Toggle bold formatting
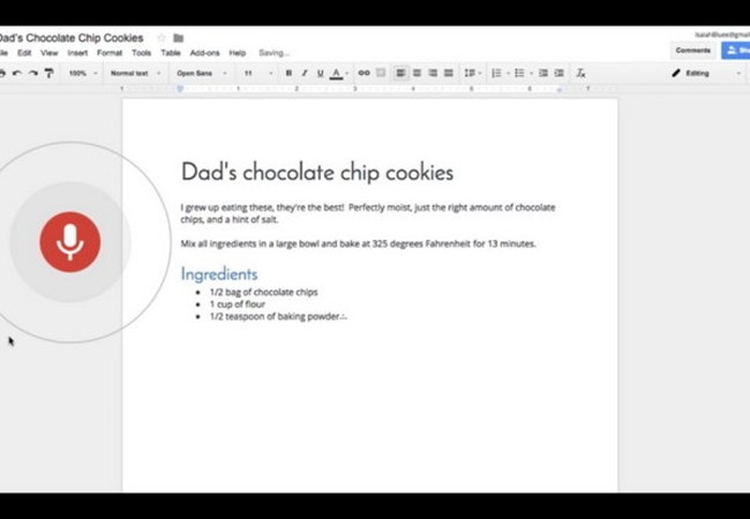This screenshot has height=519, width=750. 289,73
